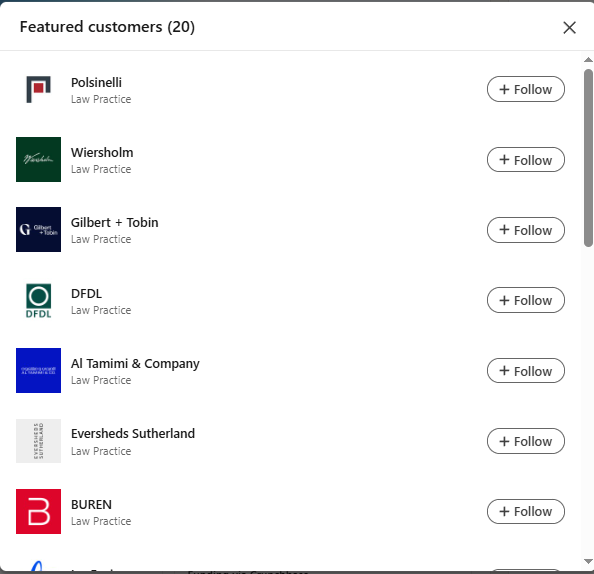Open the DFDL company name link
594x574 pixels.
86,294
